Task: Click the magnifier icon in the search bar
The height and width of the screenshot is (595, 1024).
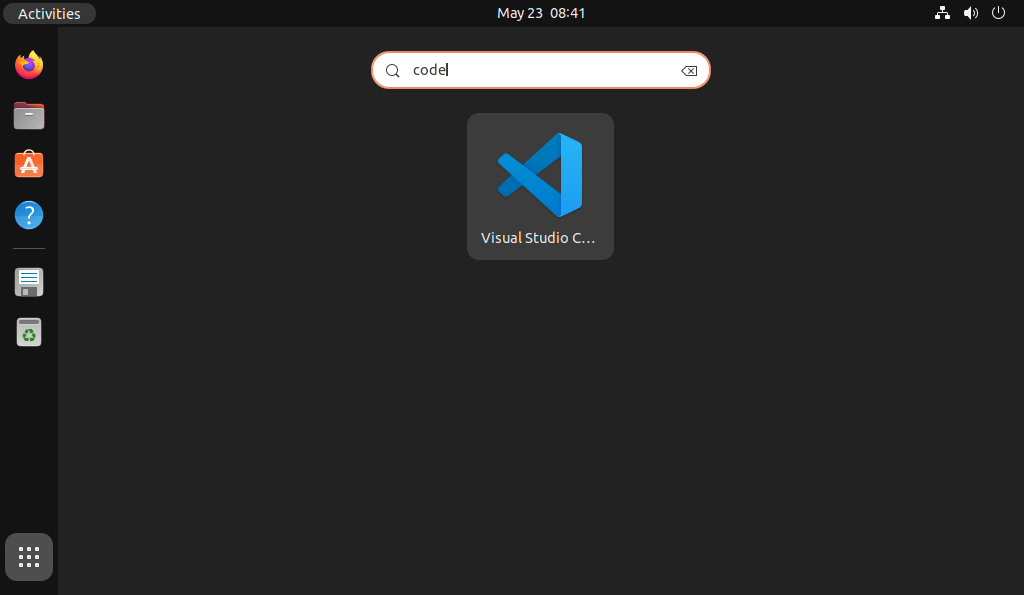Action: pyautogui.click(x=392, y=70)
